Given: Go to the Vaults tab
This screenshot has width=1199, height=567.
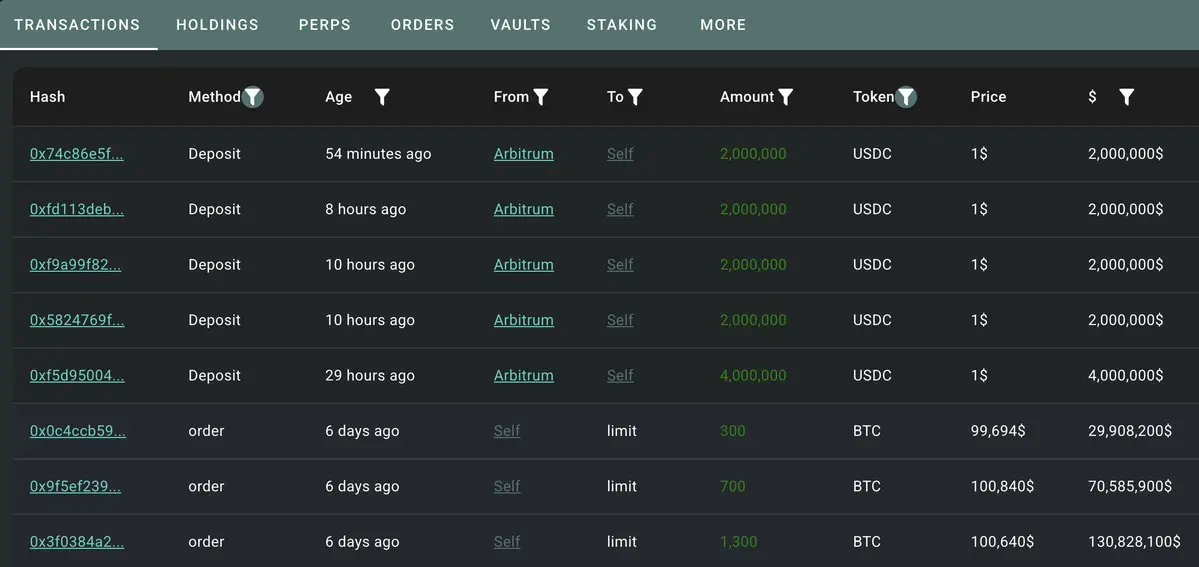Looking at the screenshot, I should pyautogui.click(x=520, y=24).
